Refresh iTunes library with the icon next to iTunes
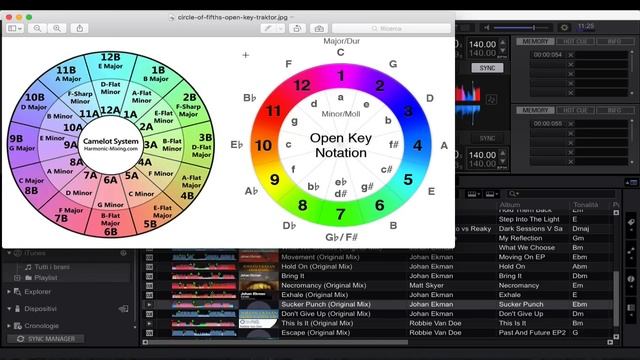This screenshot has height=360, width=640. 123,253
